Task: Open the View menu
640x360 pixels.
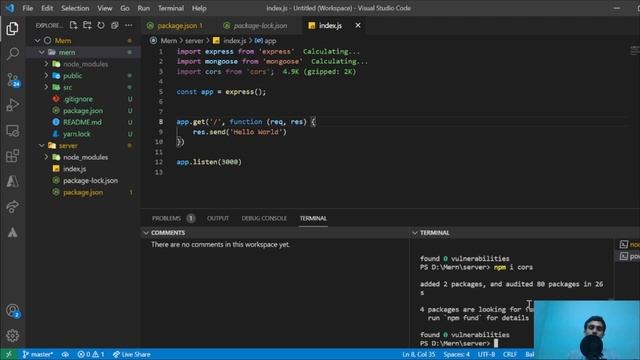Action: pos(104,8)
